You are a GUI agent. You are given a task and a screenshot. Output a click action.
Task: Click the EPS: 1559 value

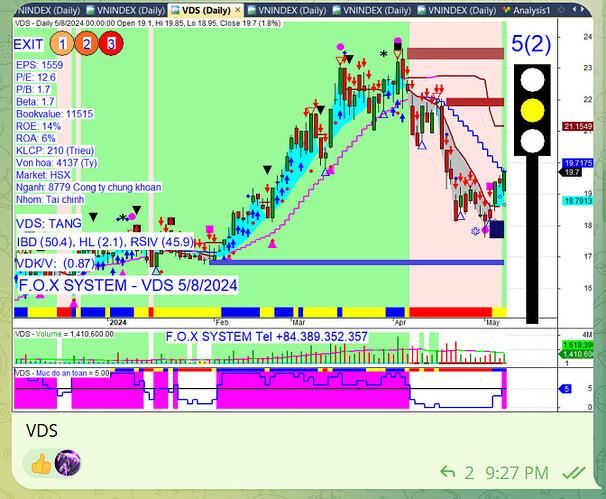[x=39, y=65]
